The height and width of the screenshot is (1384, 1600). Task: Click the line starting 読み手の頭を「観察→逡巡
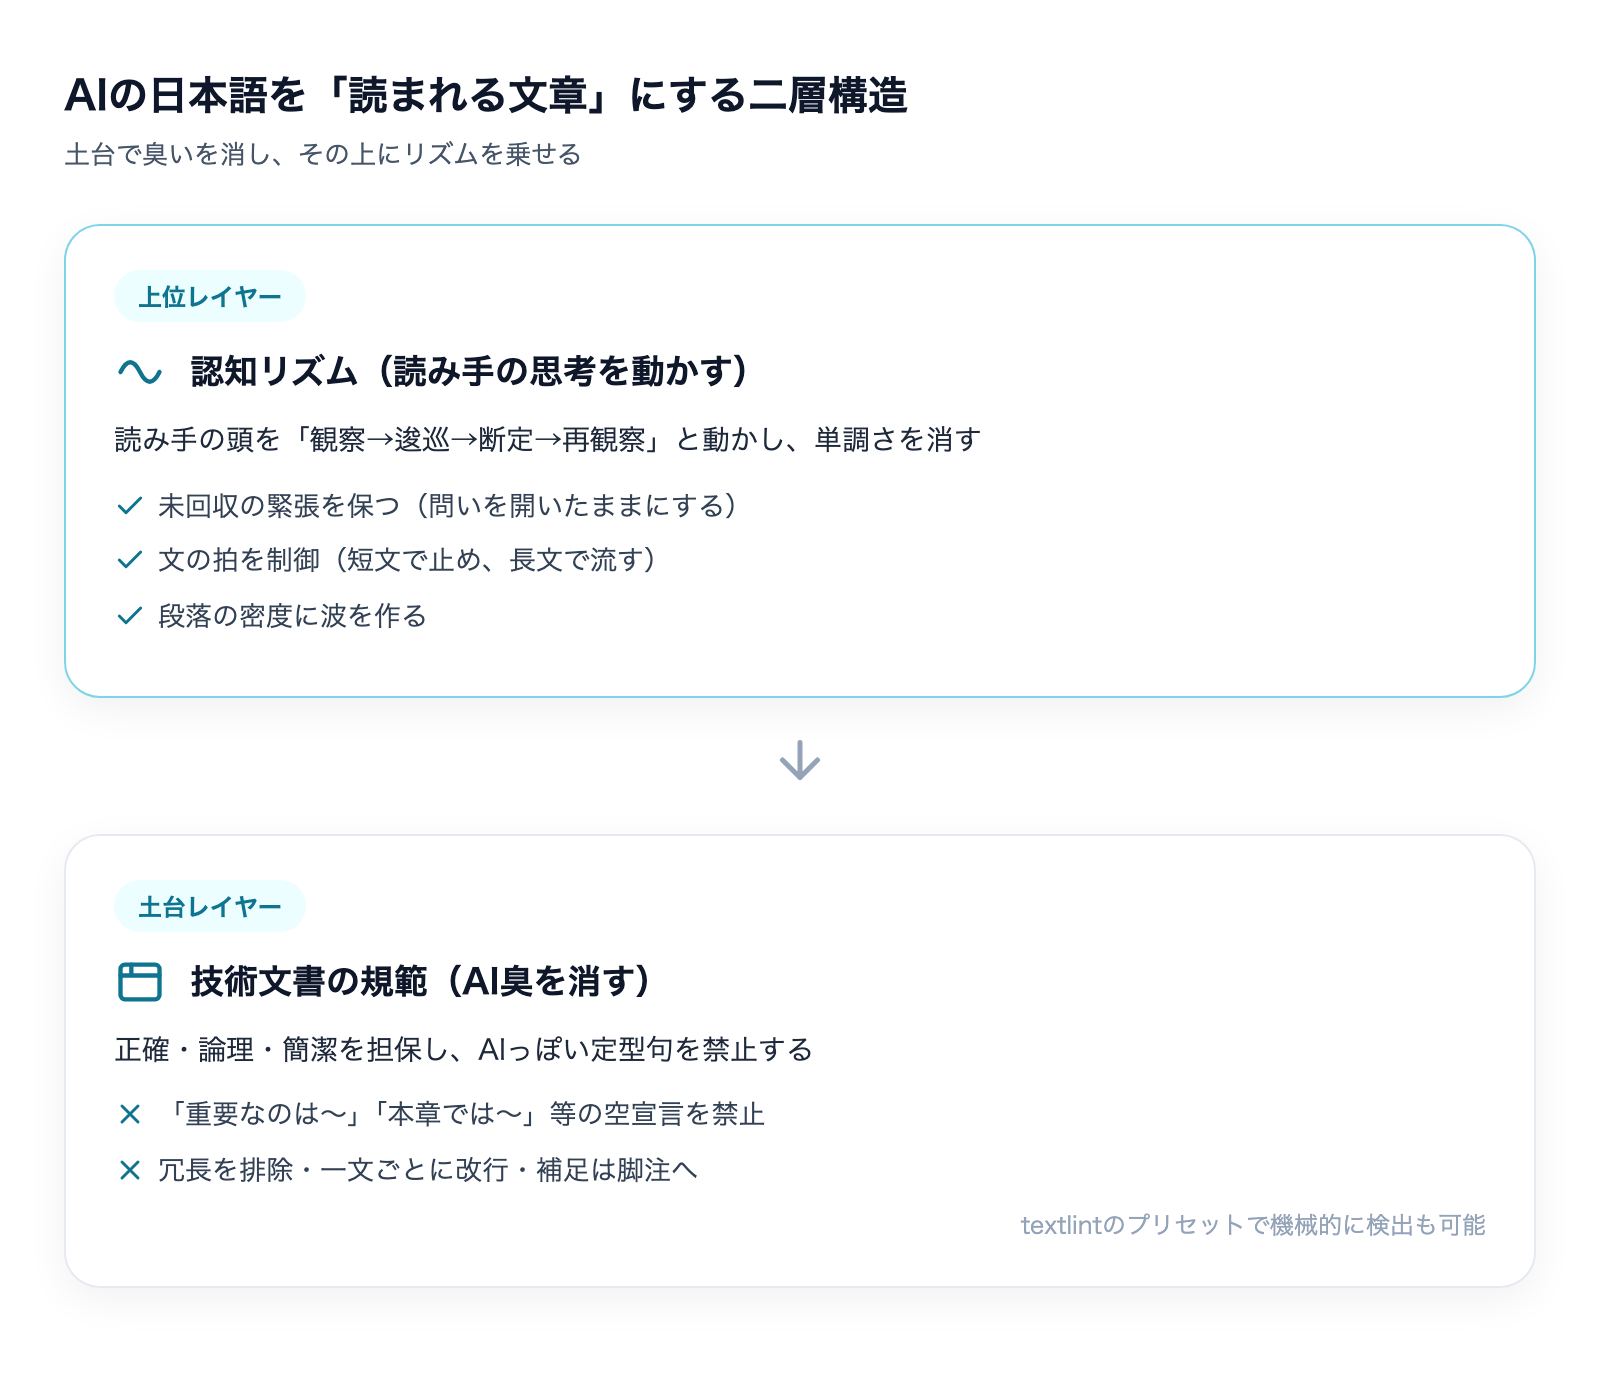pos(548,440)
